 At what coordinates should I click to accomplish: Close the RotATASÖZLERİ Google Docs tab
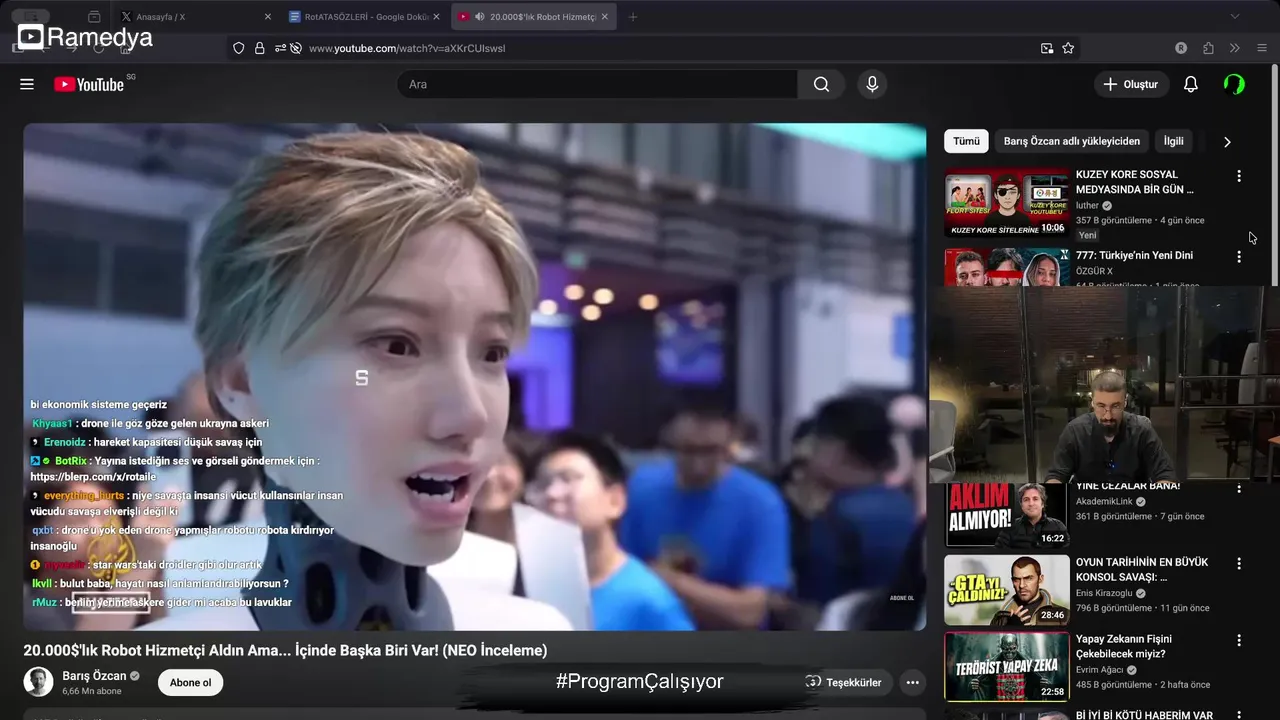tap(436, 17)
